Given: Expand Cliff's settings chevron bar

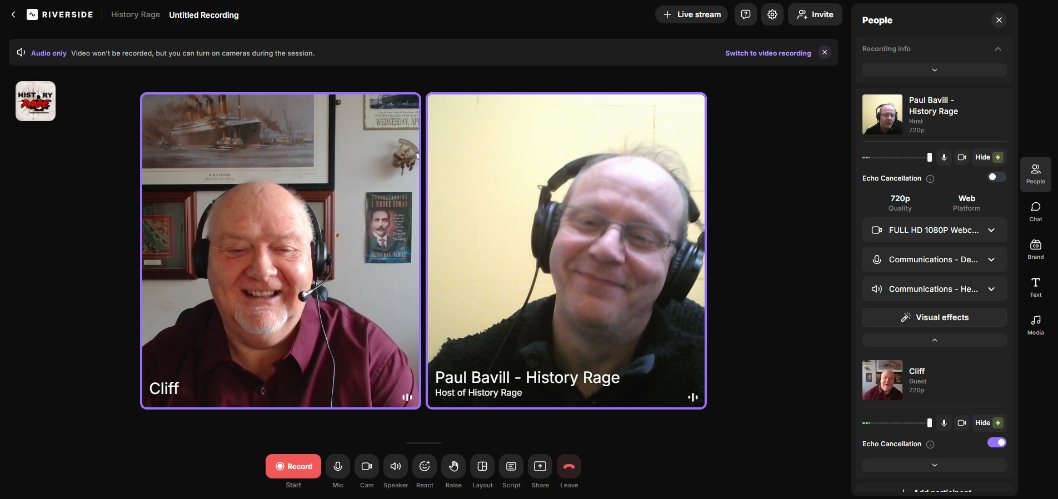Looking at the screenshot, I should (x=935, y=465).
